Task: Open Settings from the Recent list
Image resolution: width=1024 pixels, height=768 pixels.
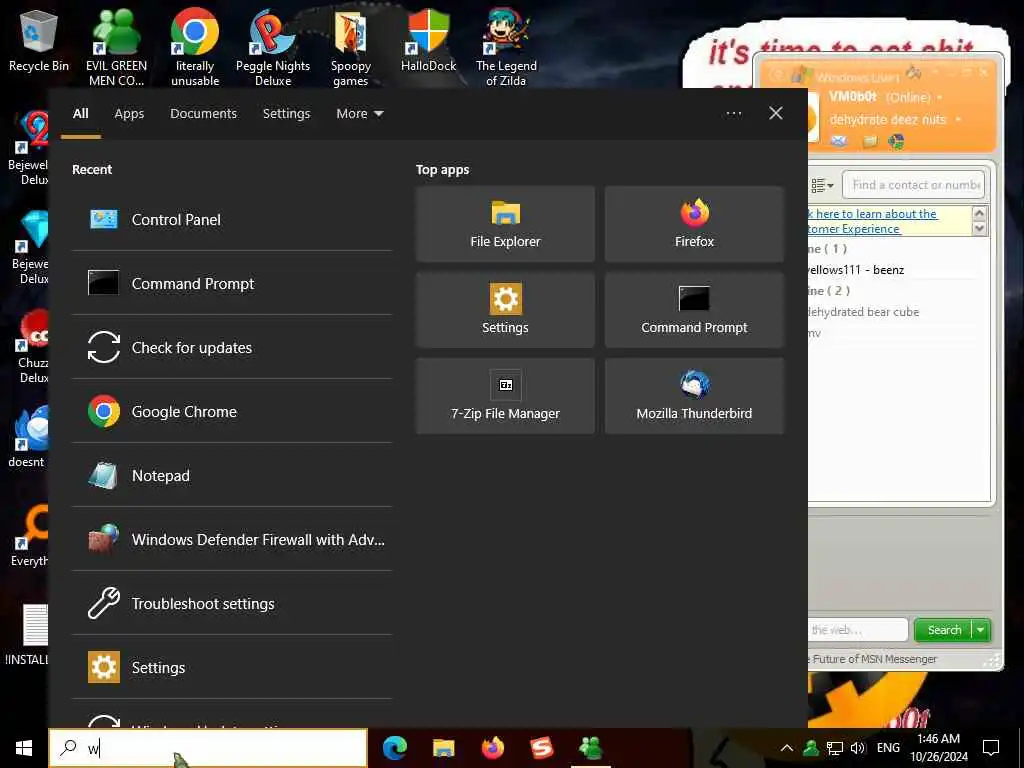Action: point(232,667)
